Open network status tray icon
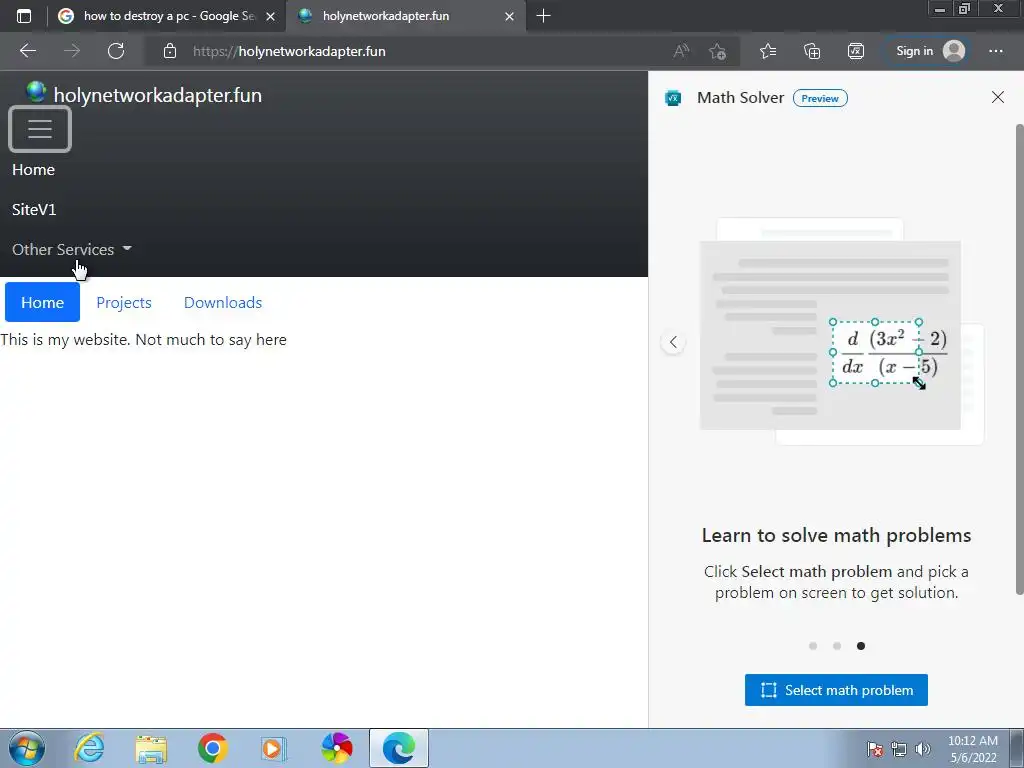The width and height of the screenshot is (1024, 768). click(x=899, y=749)
